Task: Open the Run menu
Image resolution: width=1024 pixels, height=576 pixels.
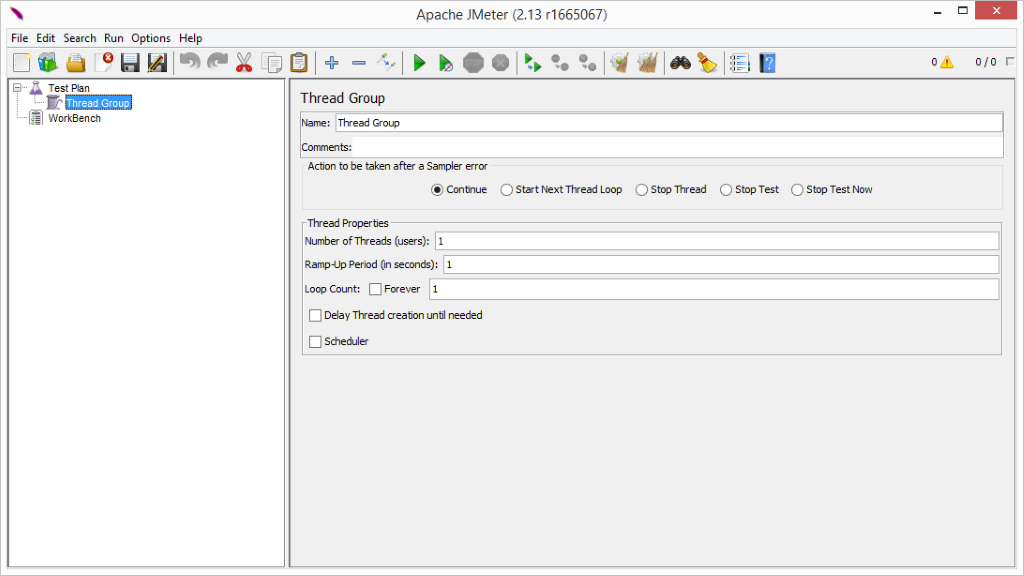Action: pos(114,38)
